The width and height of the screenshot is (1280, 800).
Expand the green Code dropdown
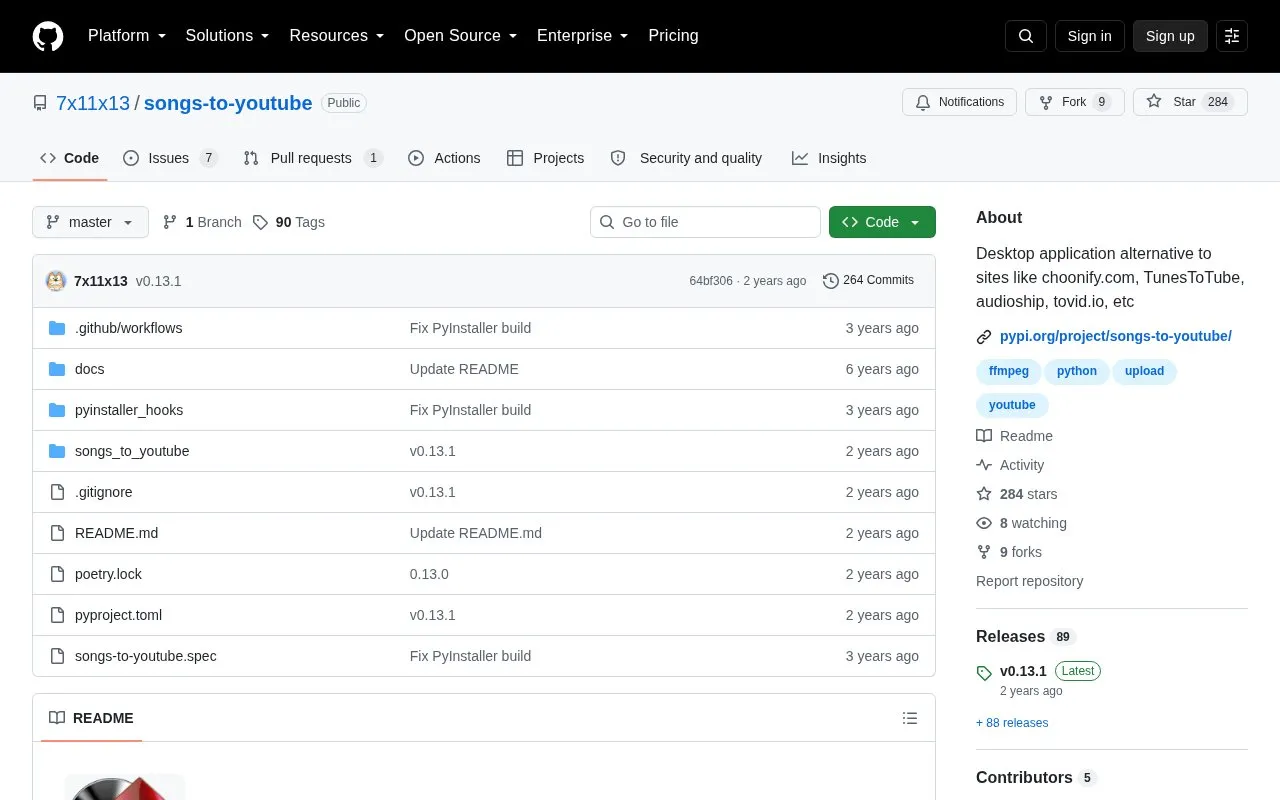coord(882,222)
